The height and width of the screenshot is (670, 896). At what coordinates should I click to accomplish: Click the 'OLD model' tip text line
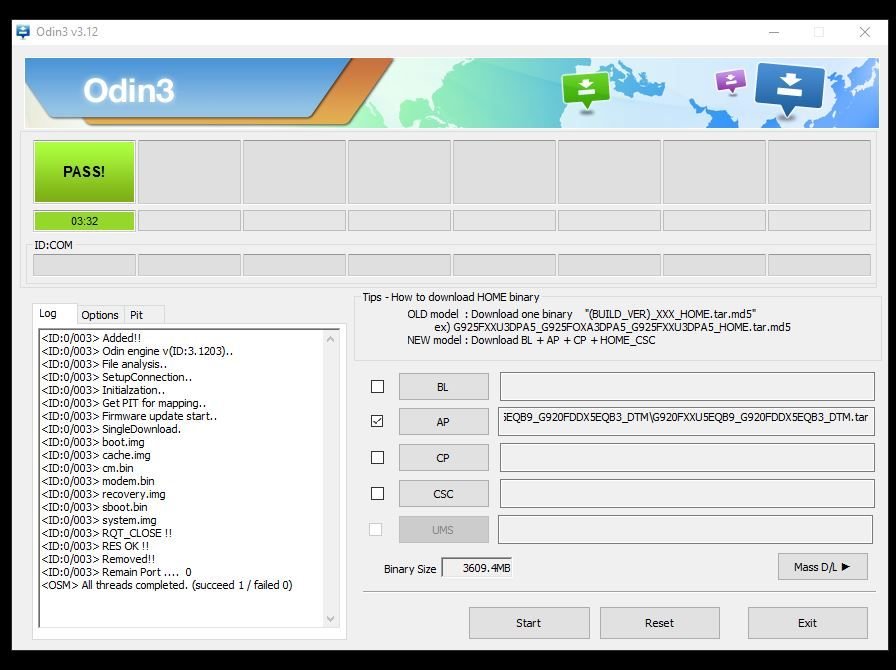pyautogui.click(x=582, y=314)
